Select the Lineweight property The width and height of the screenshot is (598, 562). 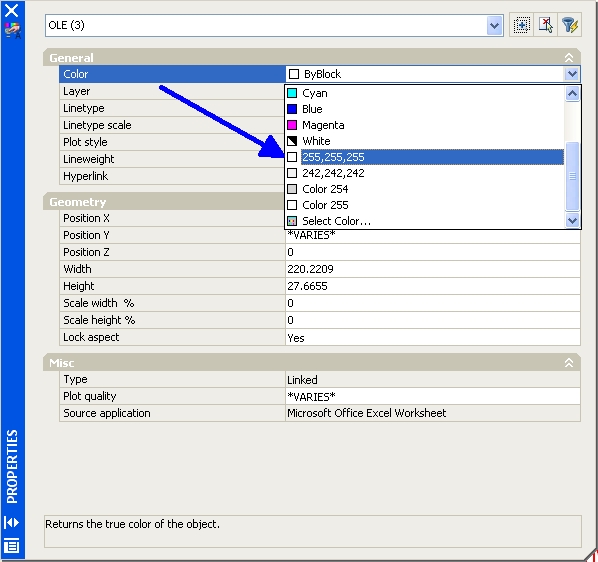172,159
